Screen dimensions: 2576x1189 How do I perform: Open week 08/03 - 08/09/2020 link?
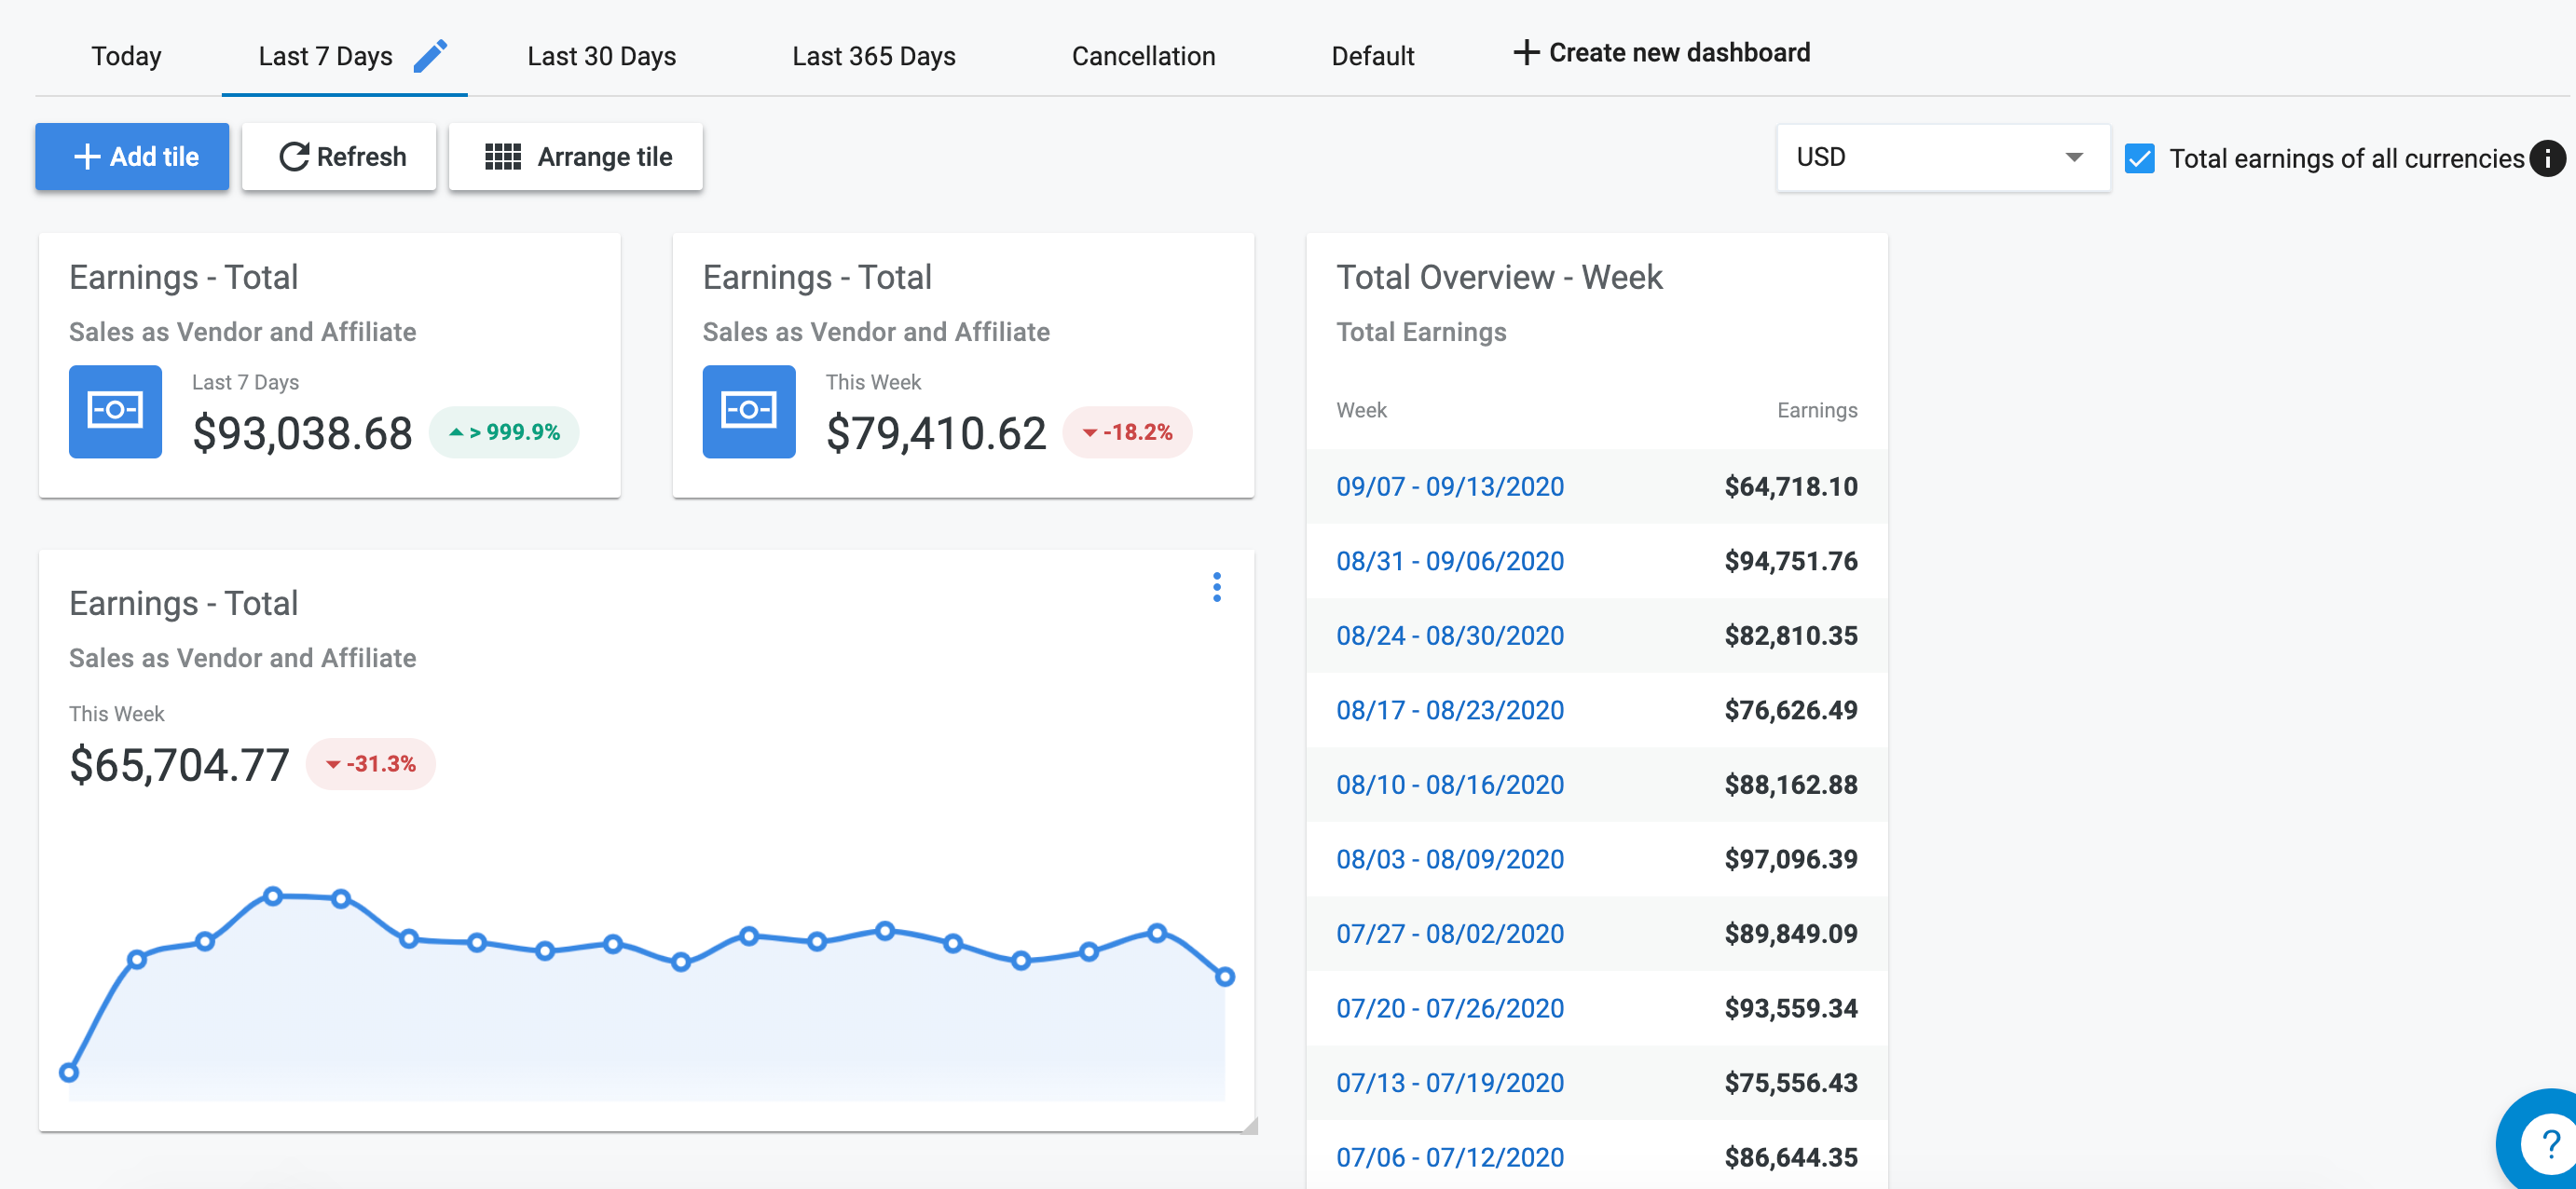pyautogui.click(x=1449, y=859)
